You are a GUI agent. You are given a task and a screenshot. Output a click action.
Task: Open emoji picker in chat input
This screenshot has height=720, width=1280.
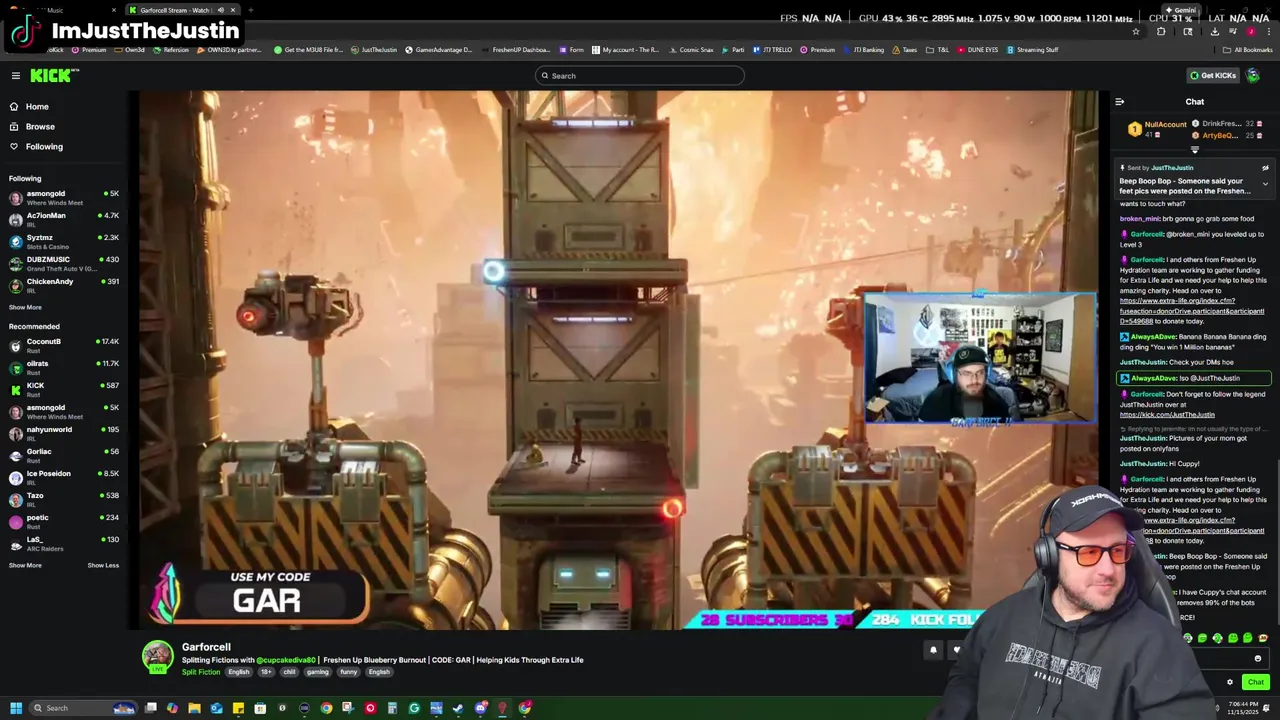pos(1258,659)
